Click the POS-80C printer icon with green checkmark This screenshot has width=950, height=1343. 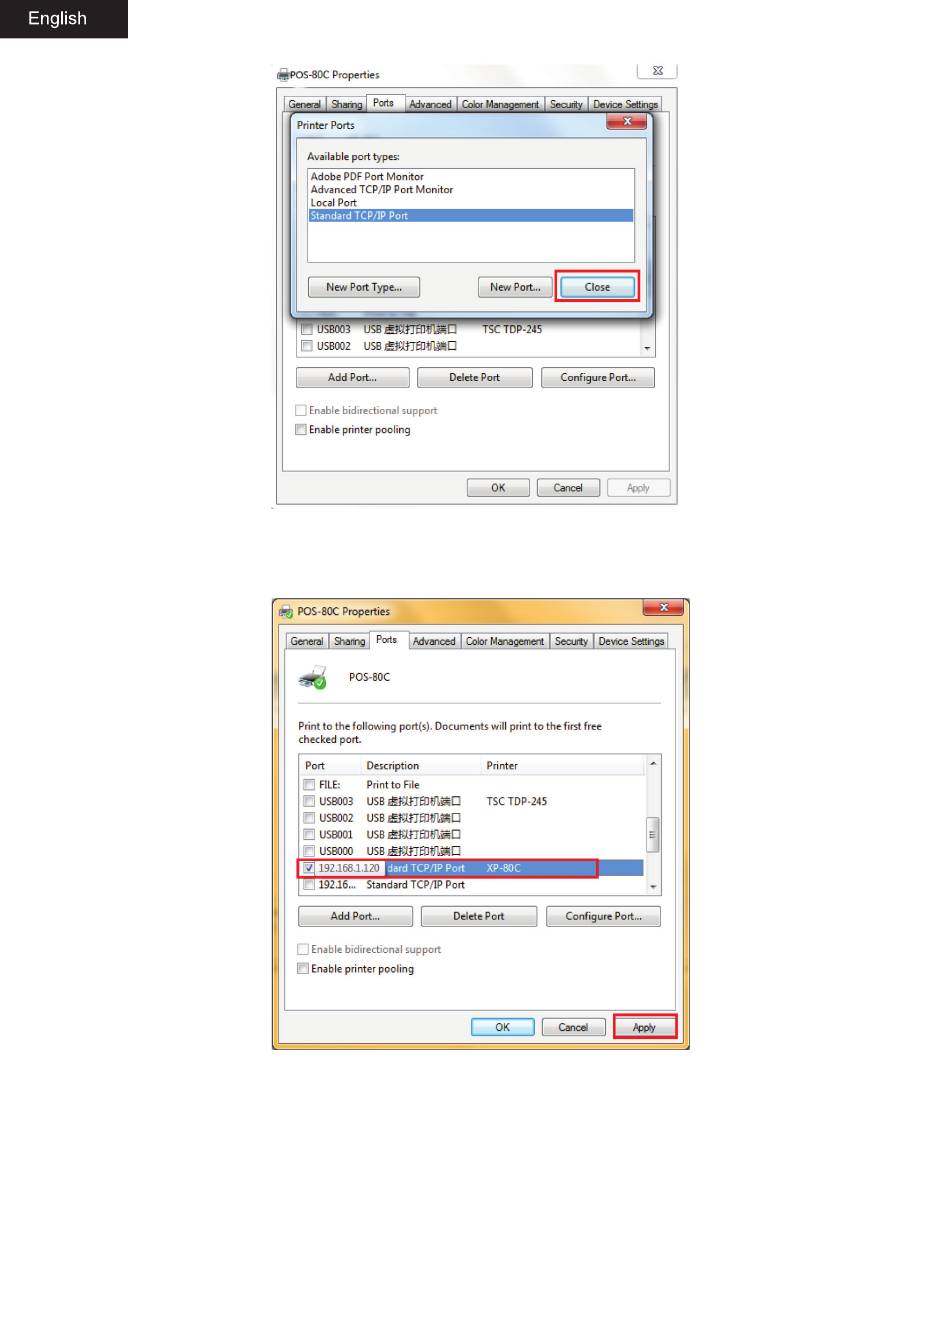(x=313, y=679)
